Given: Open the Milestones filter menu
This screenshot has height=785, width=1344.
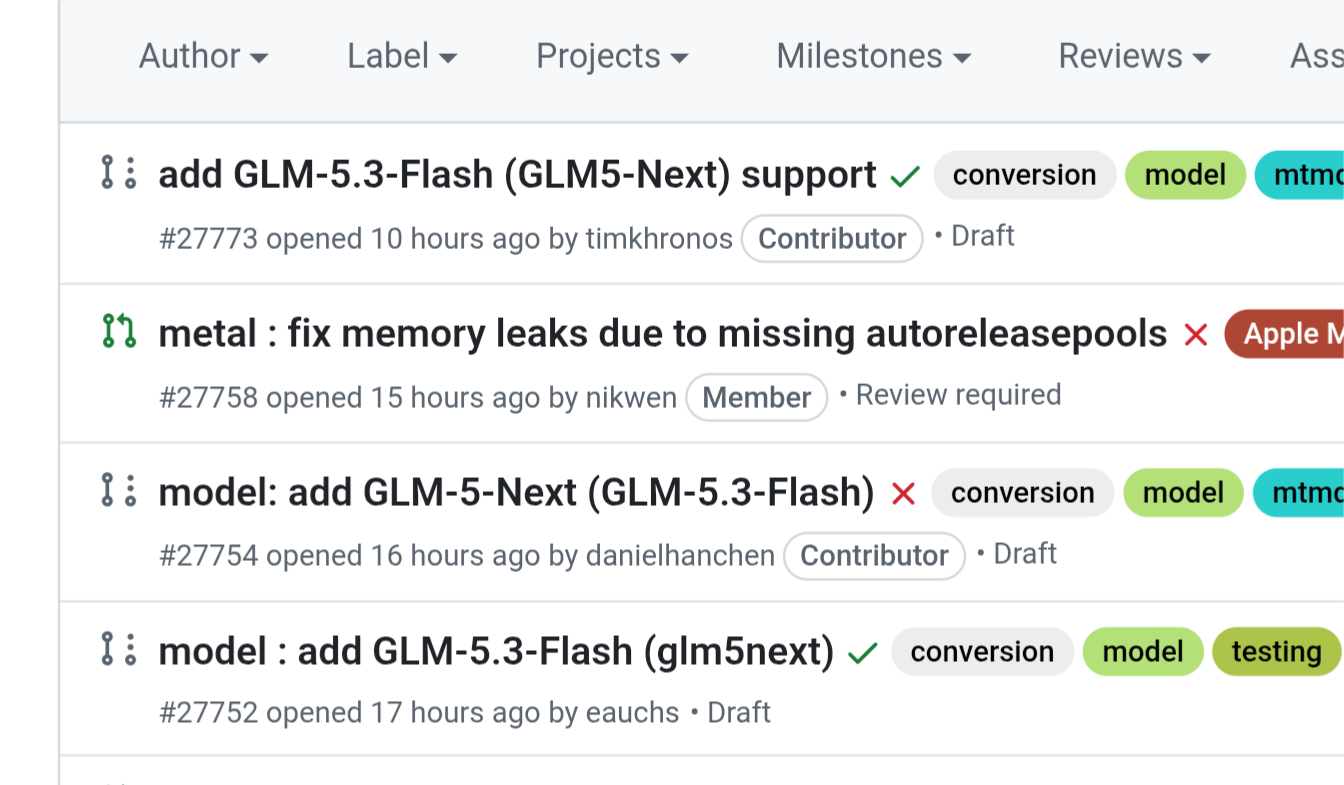Looking at the screenshot, I should pos(874,56).
